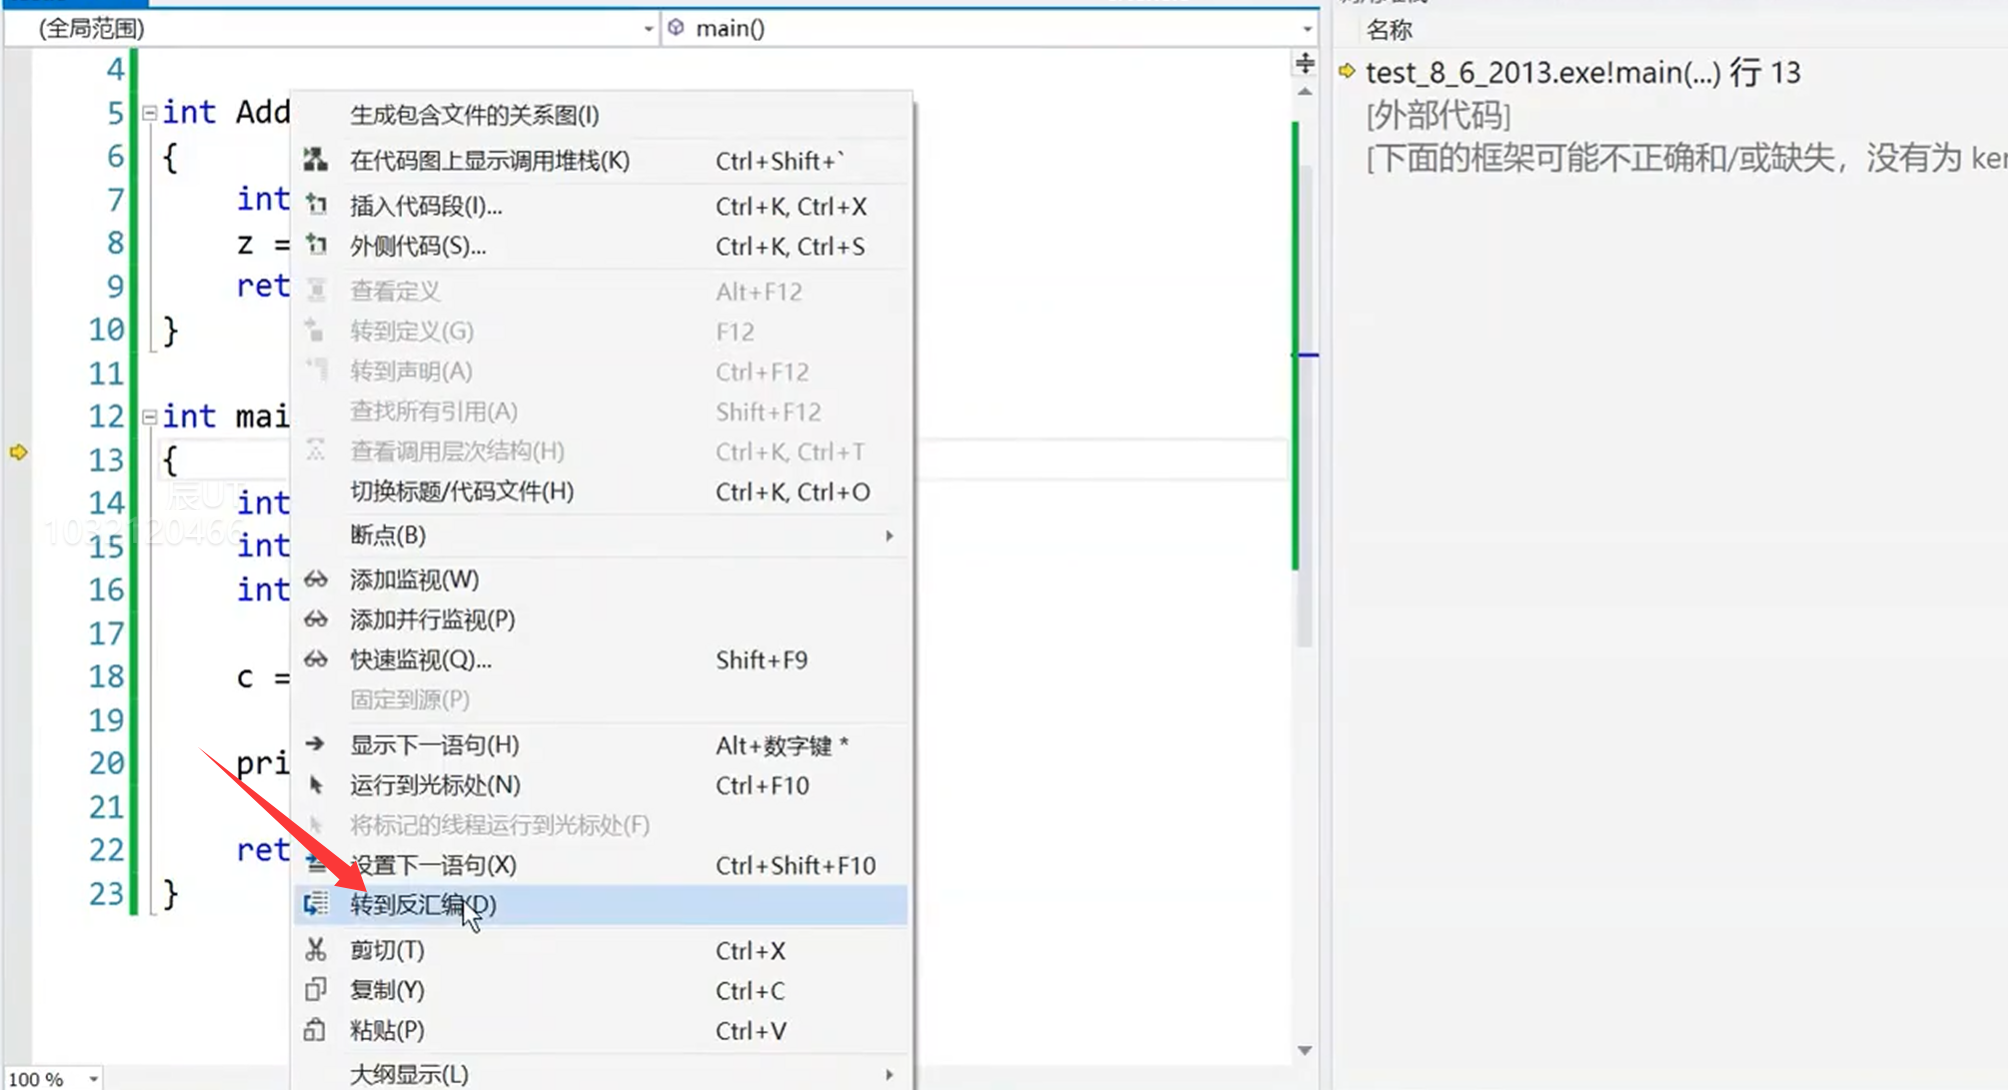Click the Copy icon next to 复制(Y)
This screenshot has width=2008, height=1090.
316,990
